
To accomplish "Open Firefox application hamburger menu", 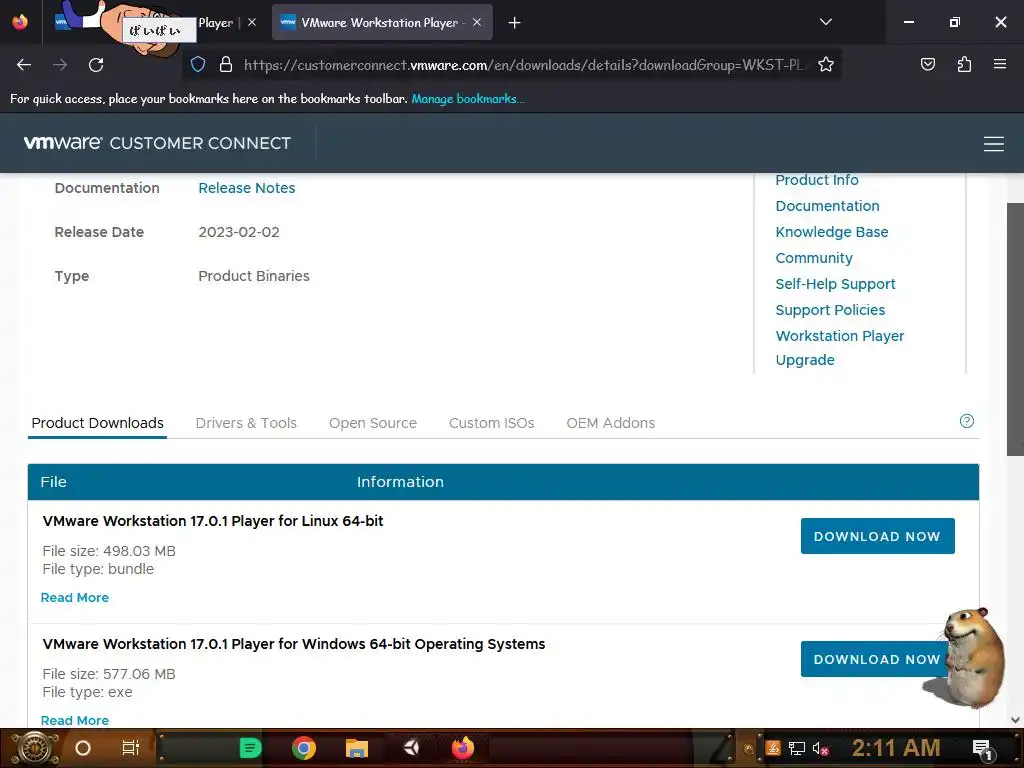I will 999,65.
